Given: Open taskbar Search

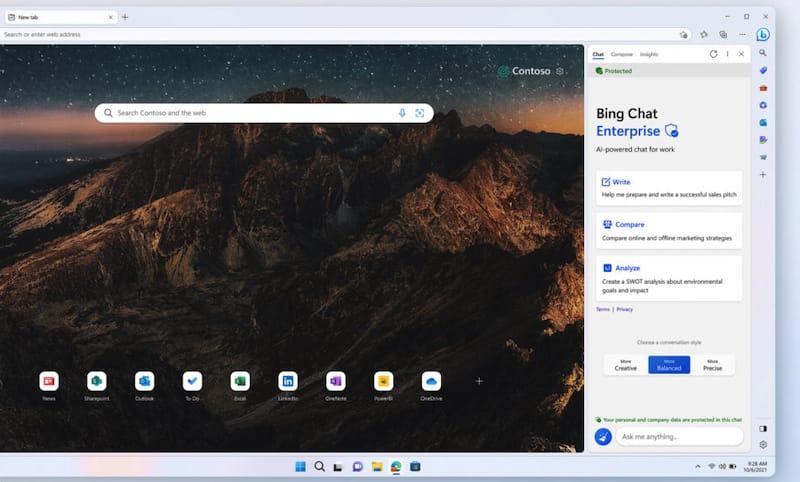Looking at the screenshot, I should [x=319, y=466].
